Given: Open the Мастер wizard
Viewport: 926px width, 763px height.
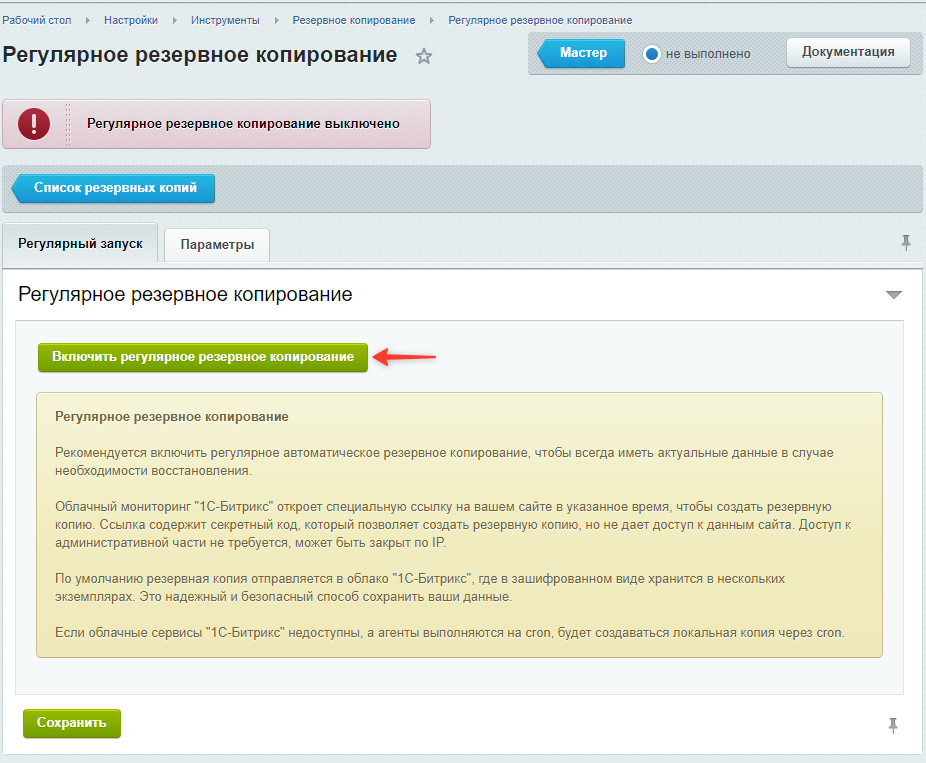Looking at the screenshot, I should click(x=581, y=53).
